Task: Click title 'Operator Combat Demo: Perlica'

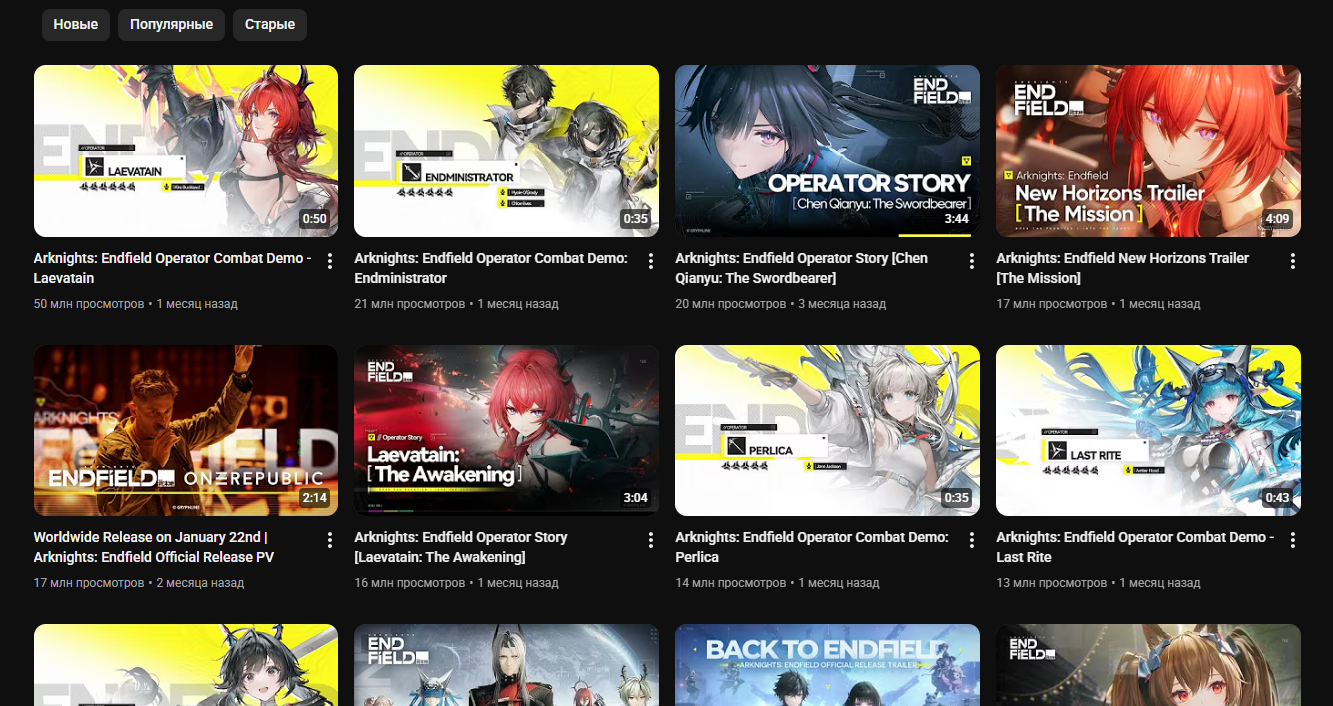Action: (x=812, y=547)
